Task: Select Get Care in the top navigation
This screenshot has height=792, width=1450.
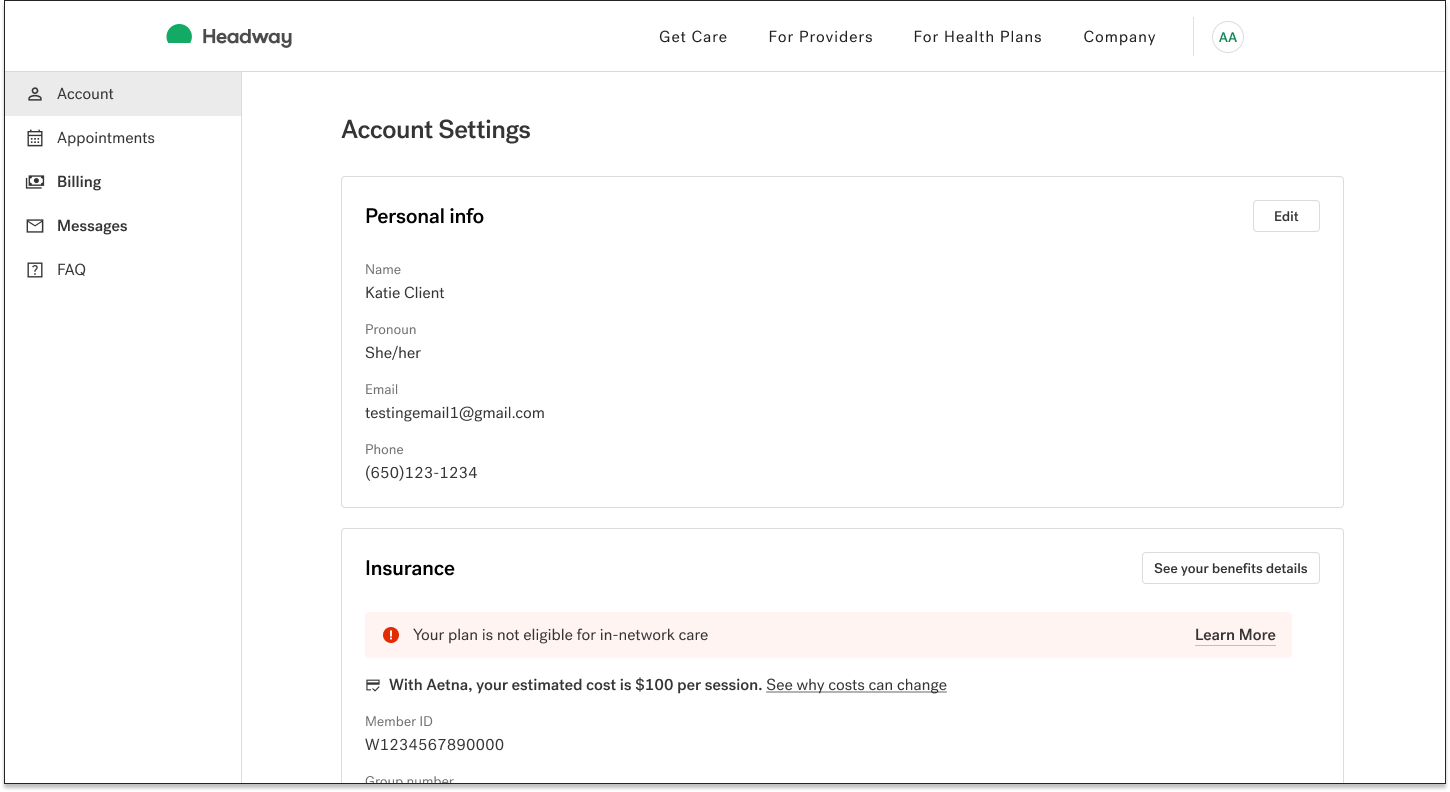Action: coord(693,36)
